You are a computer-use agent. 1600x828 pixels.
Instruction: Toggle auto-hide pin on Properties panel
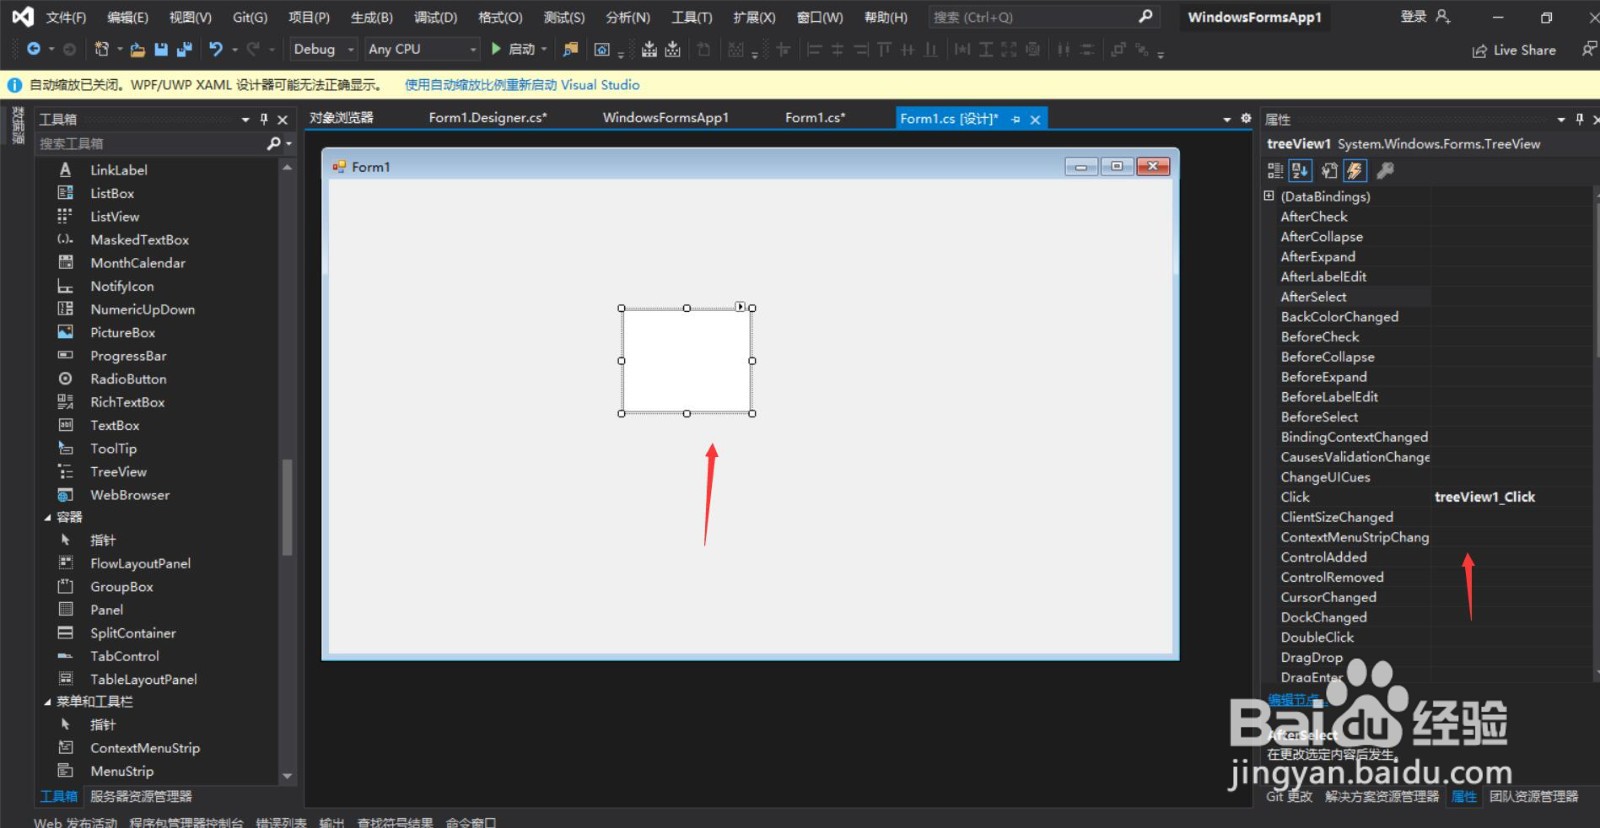click(x=1580, y=119)
